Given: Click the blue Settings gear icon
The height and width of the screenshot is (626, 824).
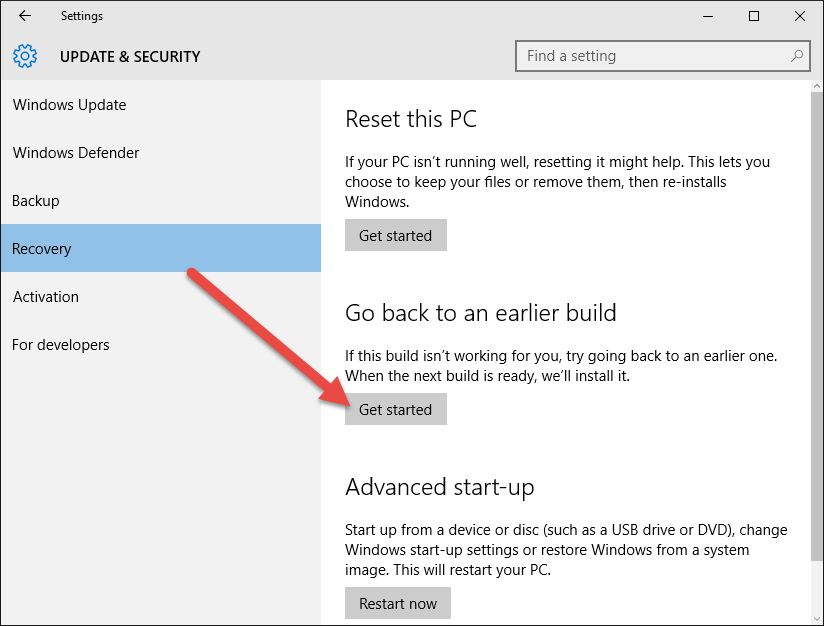Looking at the screenshot, I should click(x=25, y=56).
